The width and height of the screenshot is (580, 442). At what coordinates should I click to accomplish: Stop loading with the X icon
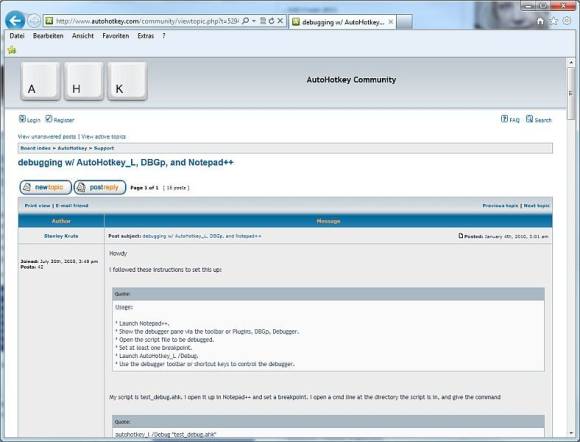[x=280, y=21]
